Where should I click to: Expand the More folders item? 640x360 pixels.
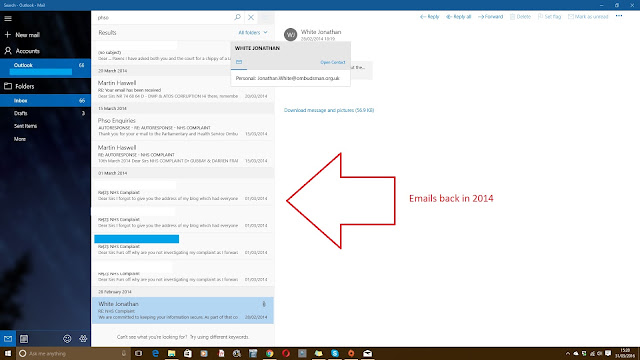coord(20,139)
